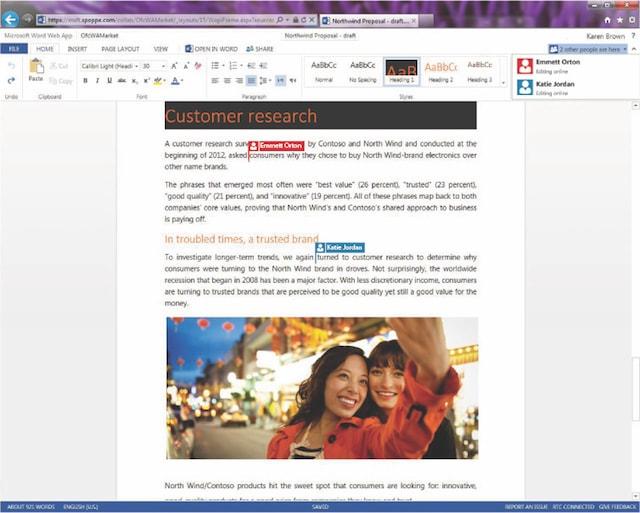Viewport: 640px width, 513px height.
Task: Switch to the INSERT ribbon tab
Action: tap(77, 48)
